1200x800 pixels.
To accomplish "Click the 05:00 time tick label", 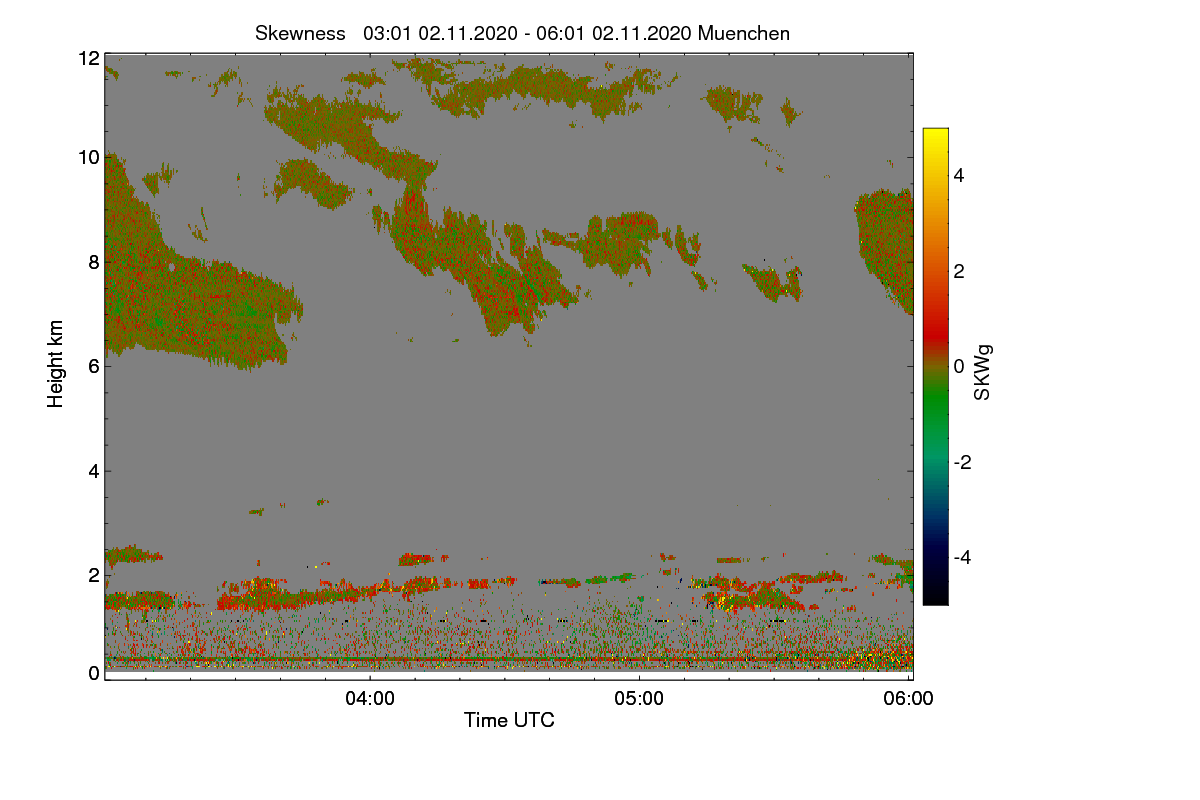I will pyautogui.click(x=639, y=699).
